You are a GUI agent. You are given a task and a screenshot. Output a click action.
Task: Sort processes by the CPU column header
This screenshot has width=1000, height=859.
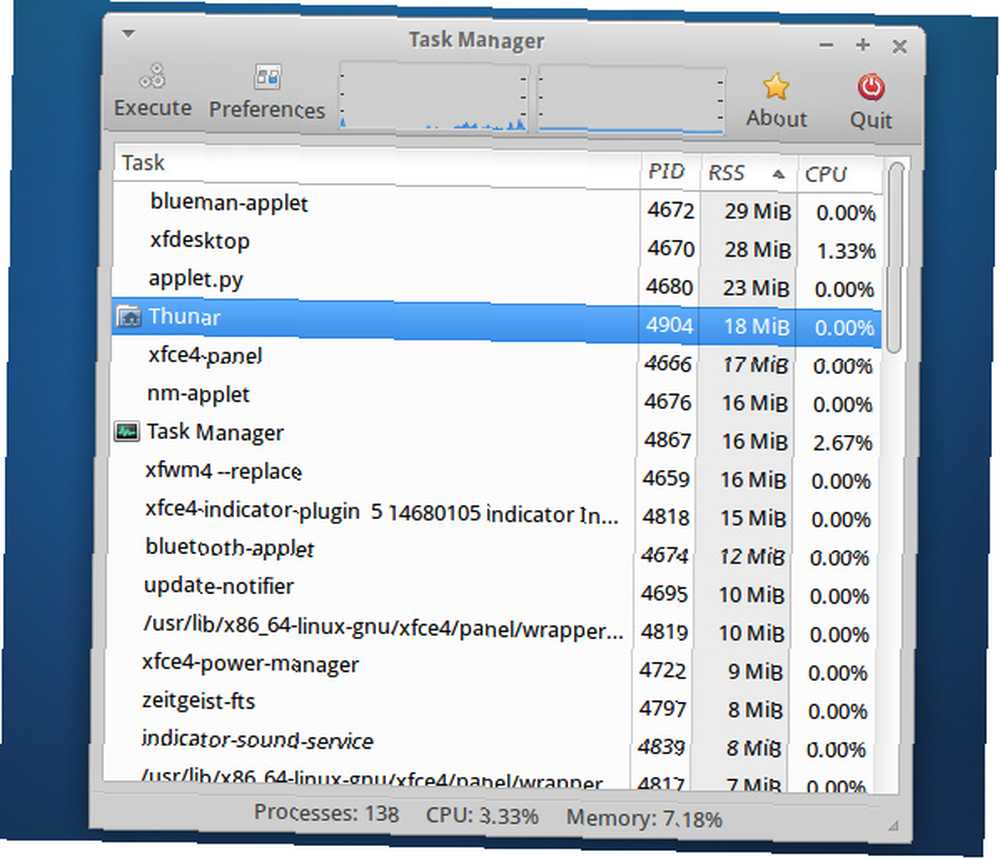tap(839, 174)
